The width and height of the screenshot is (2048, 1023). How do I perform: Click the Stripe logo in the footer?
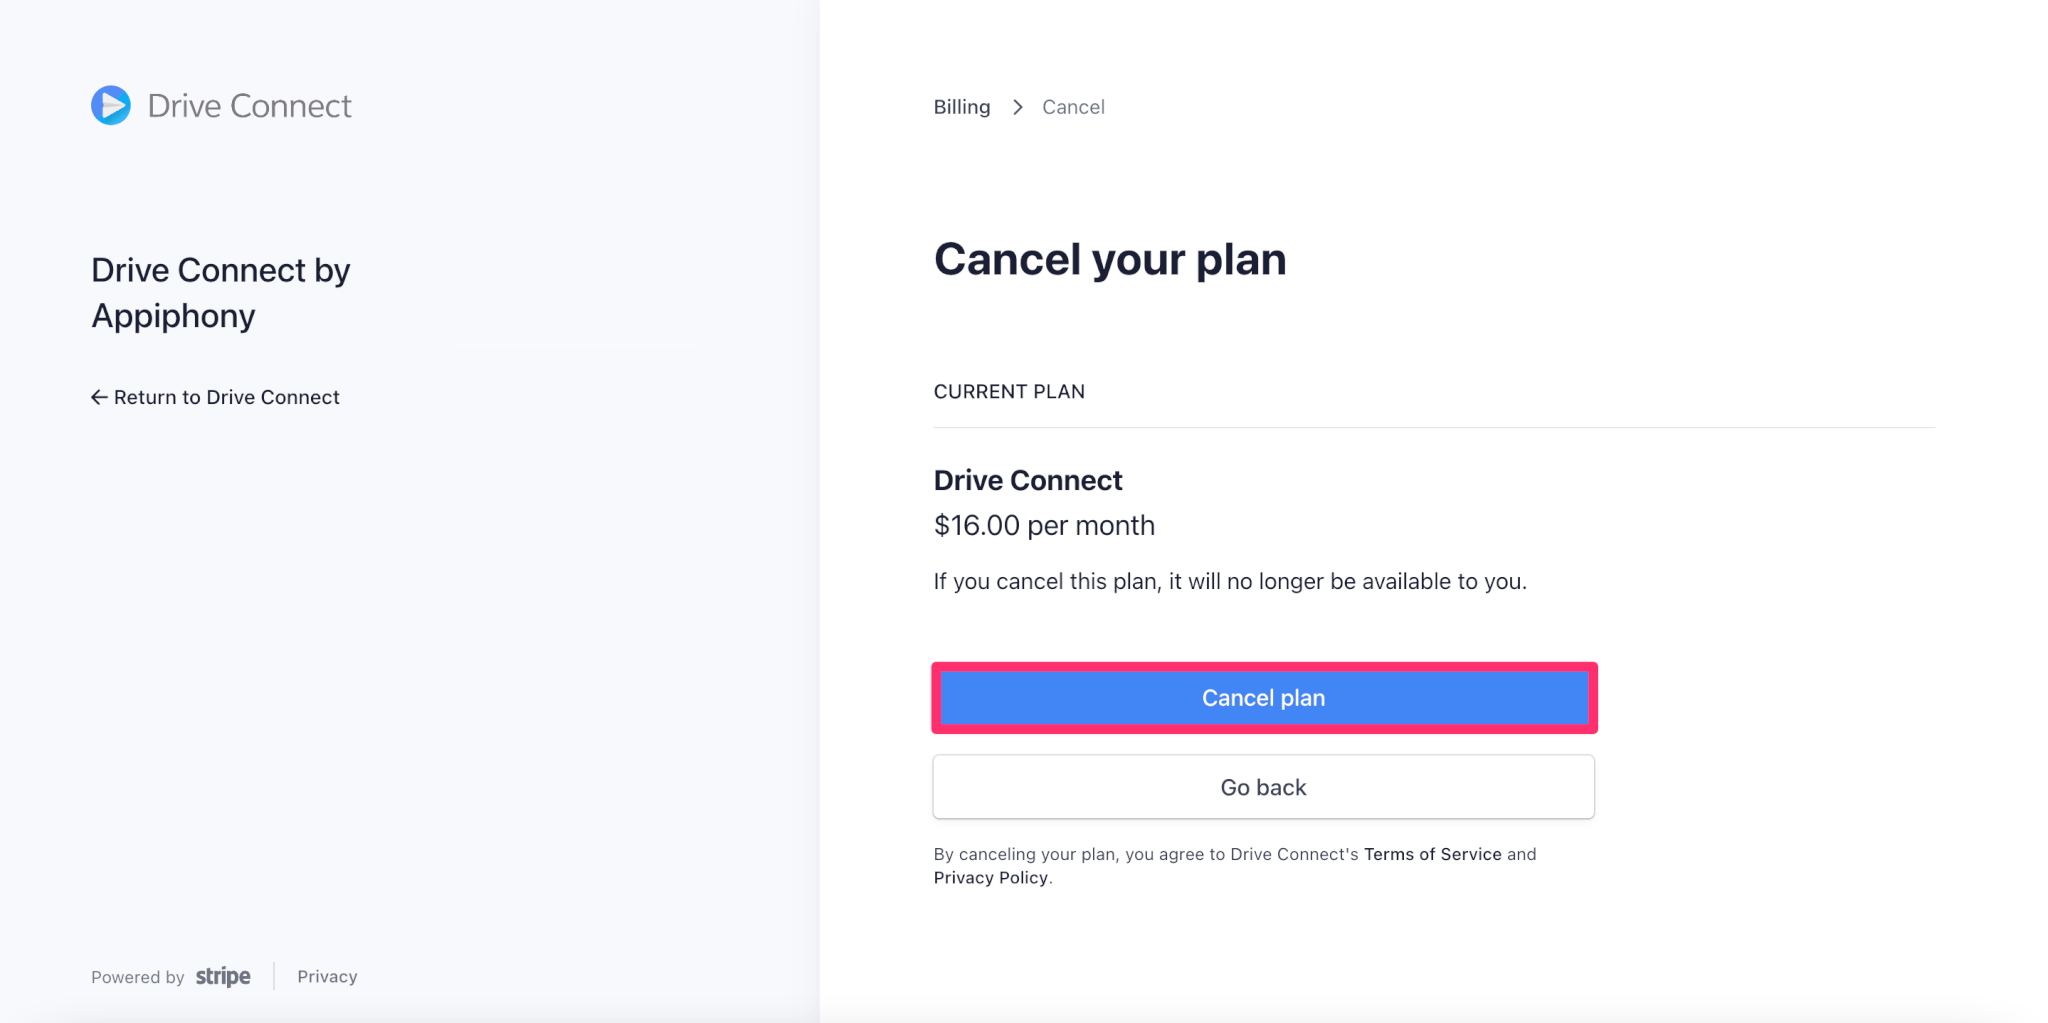pos(223,976)
